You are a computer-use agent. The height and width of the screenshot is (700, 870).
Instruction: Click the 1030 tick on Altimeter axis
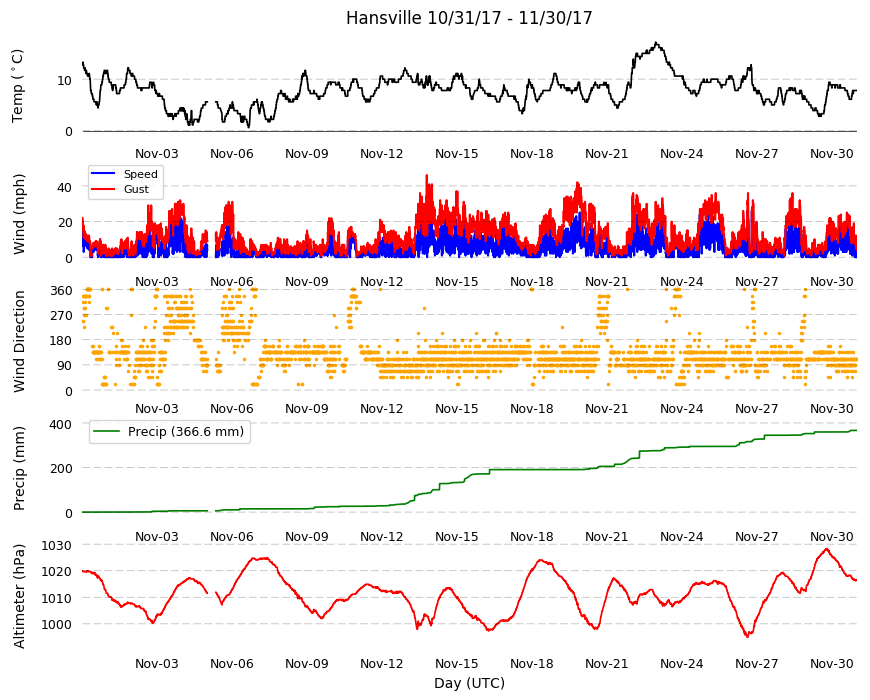pyautogui.click(x=58, y=545)
